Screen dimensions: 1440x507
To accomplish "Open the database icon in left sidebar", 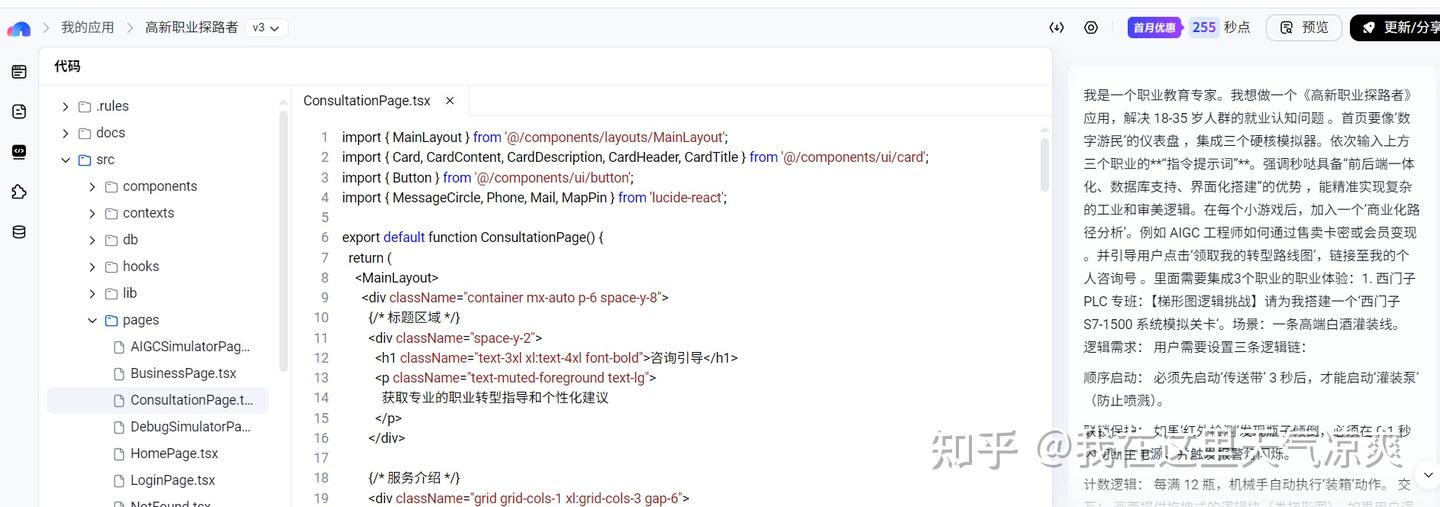I will tap(19, 232).
